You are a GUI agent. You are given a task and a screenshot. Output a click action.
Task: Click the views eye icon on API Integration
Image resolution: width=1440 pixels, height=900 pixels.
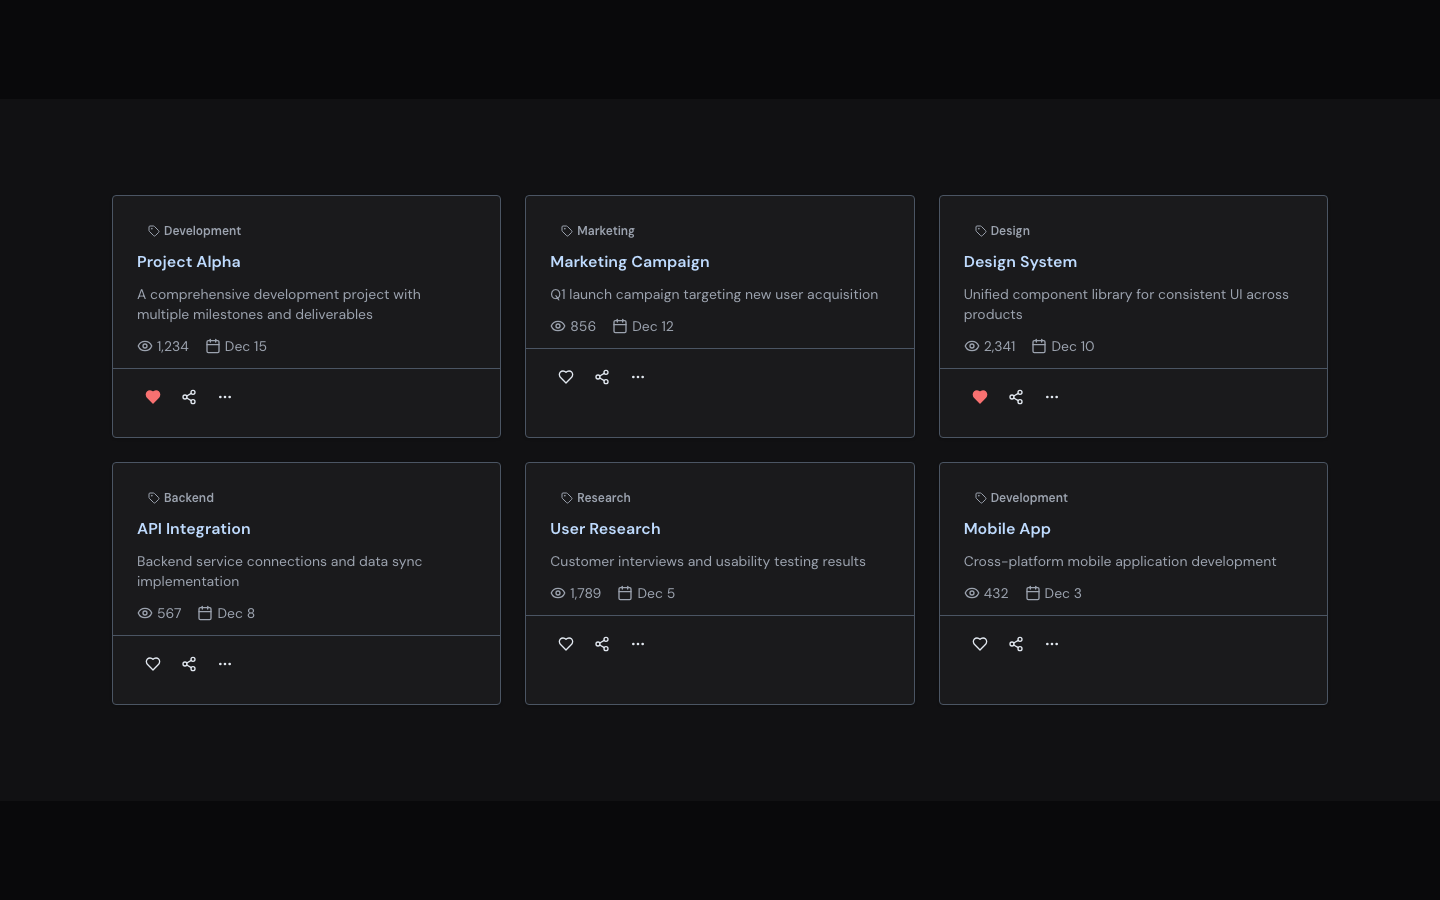pos(145,613)
